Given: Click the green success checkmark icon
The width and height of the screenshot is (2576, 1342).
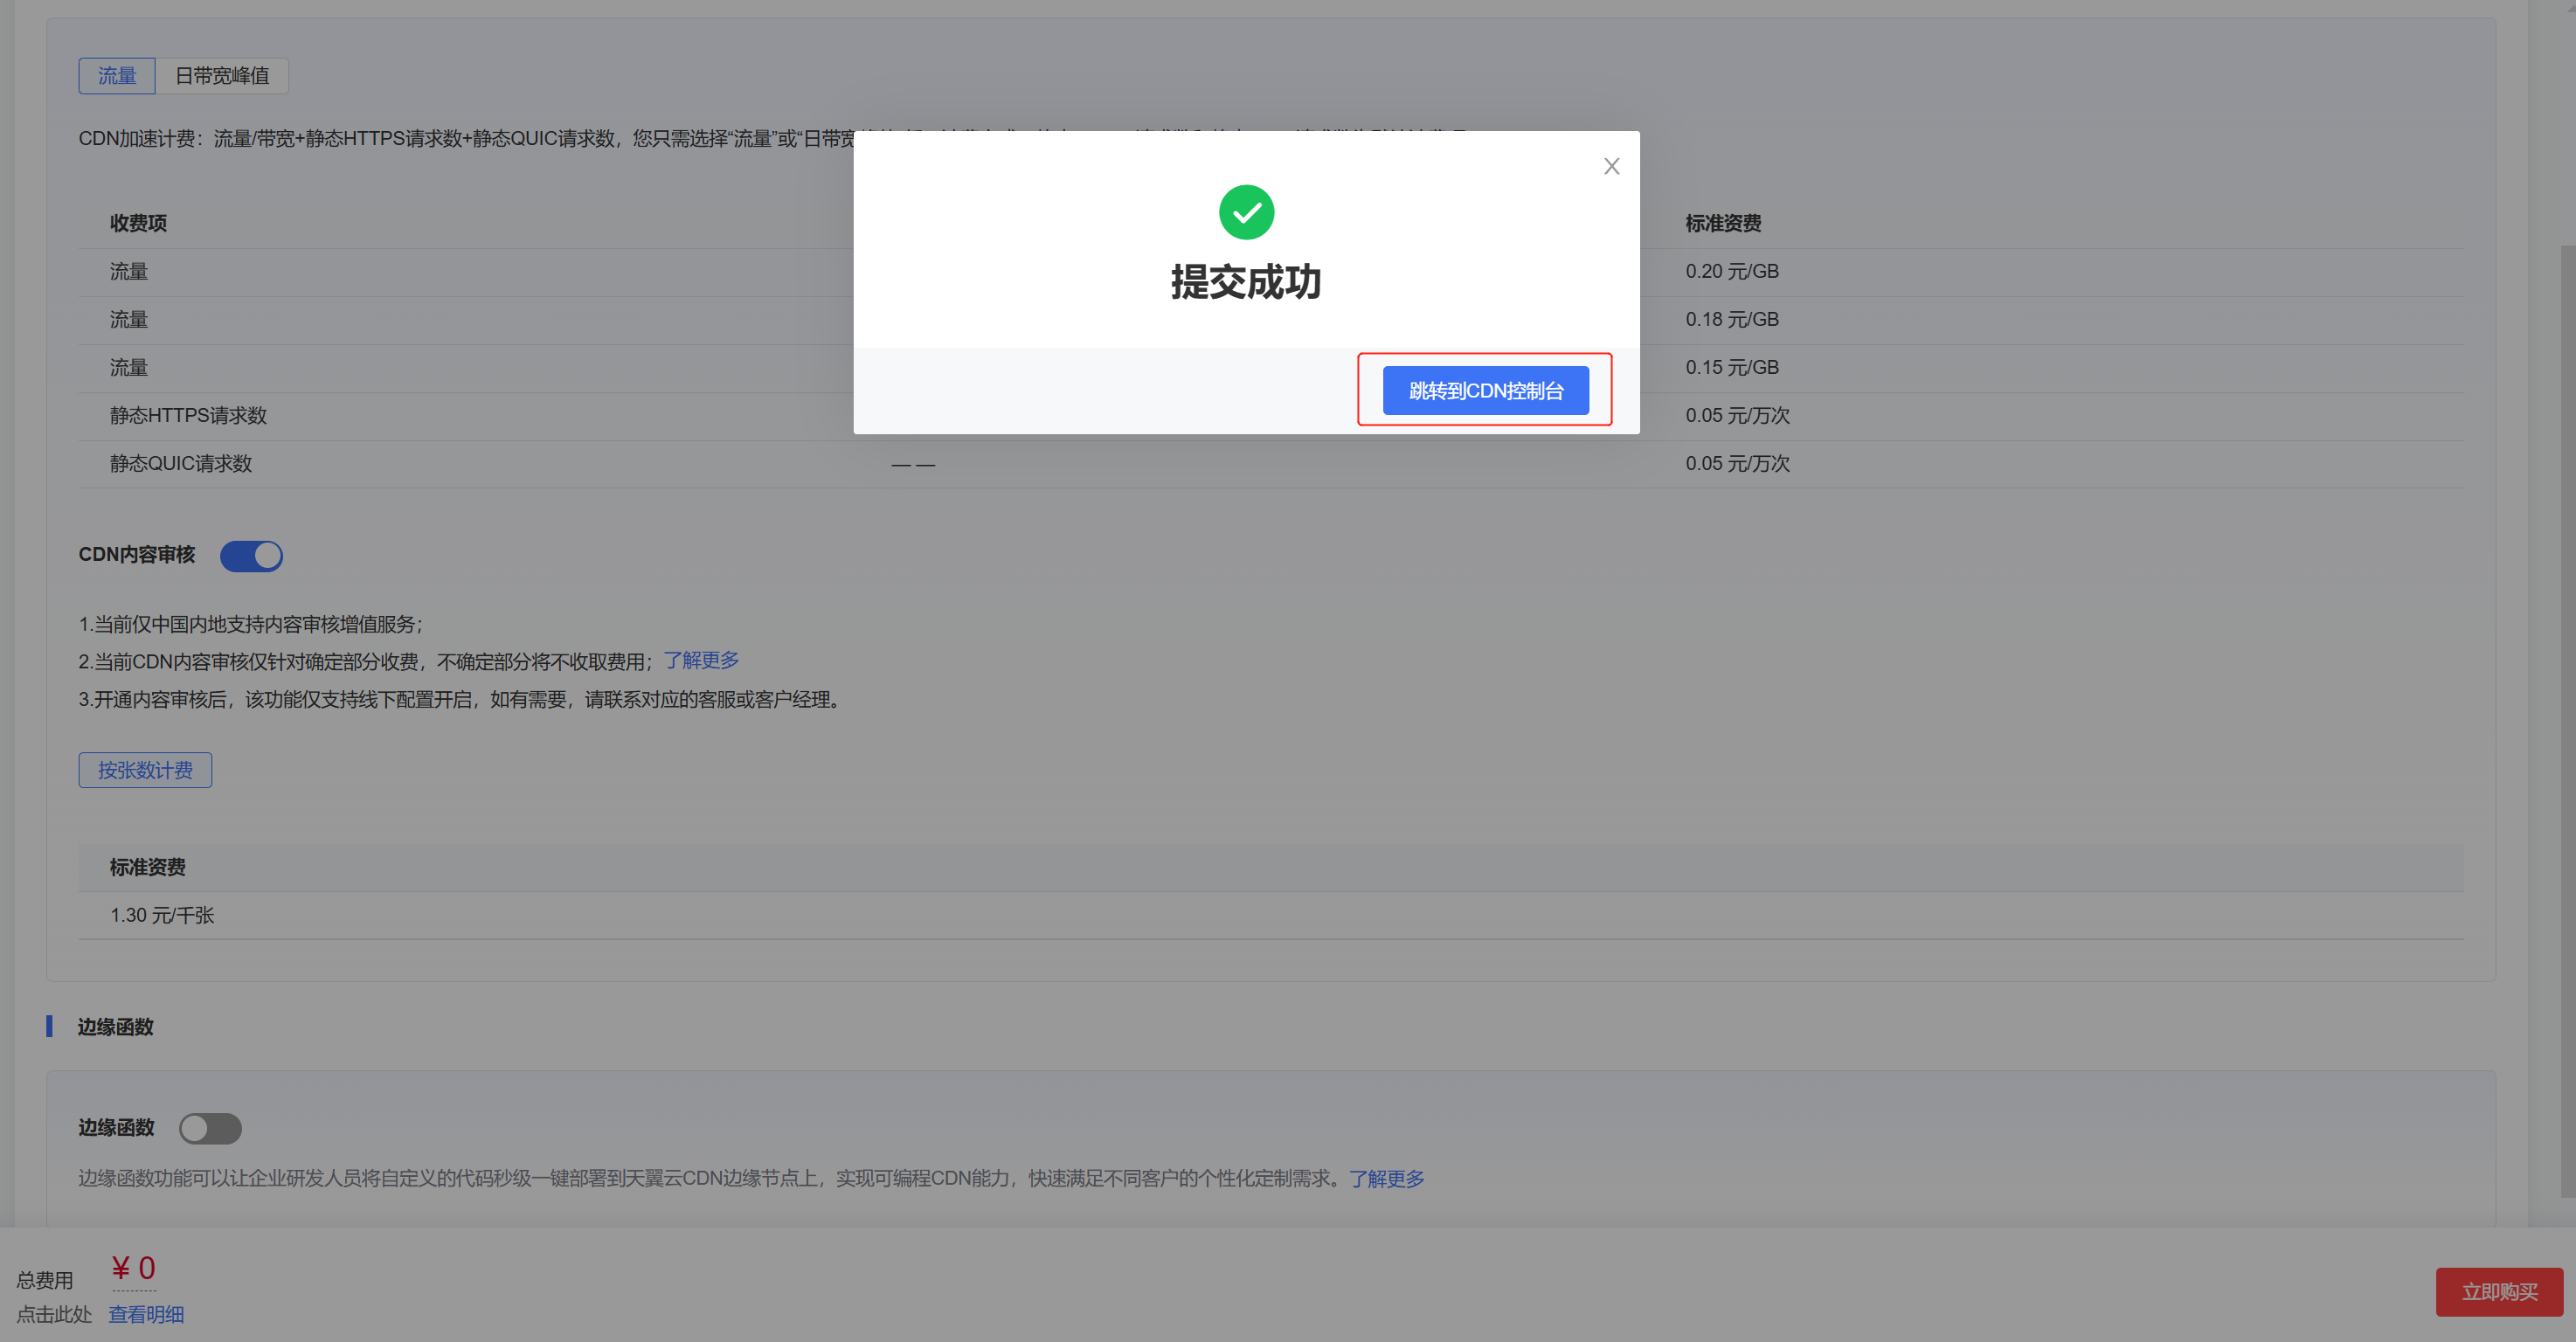Looking at the screenshot, I should pos(1246,212).
